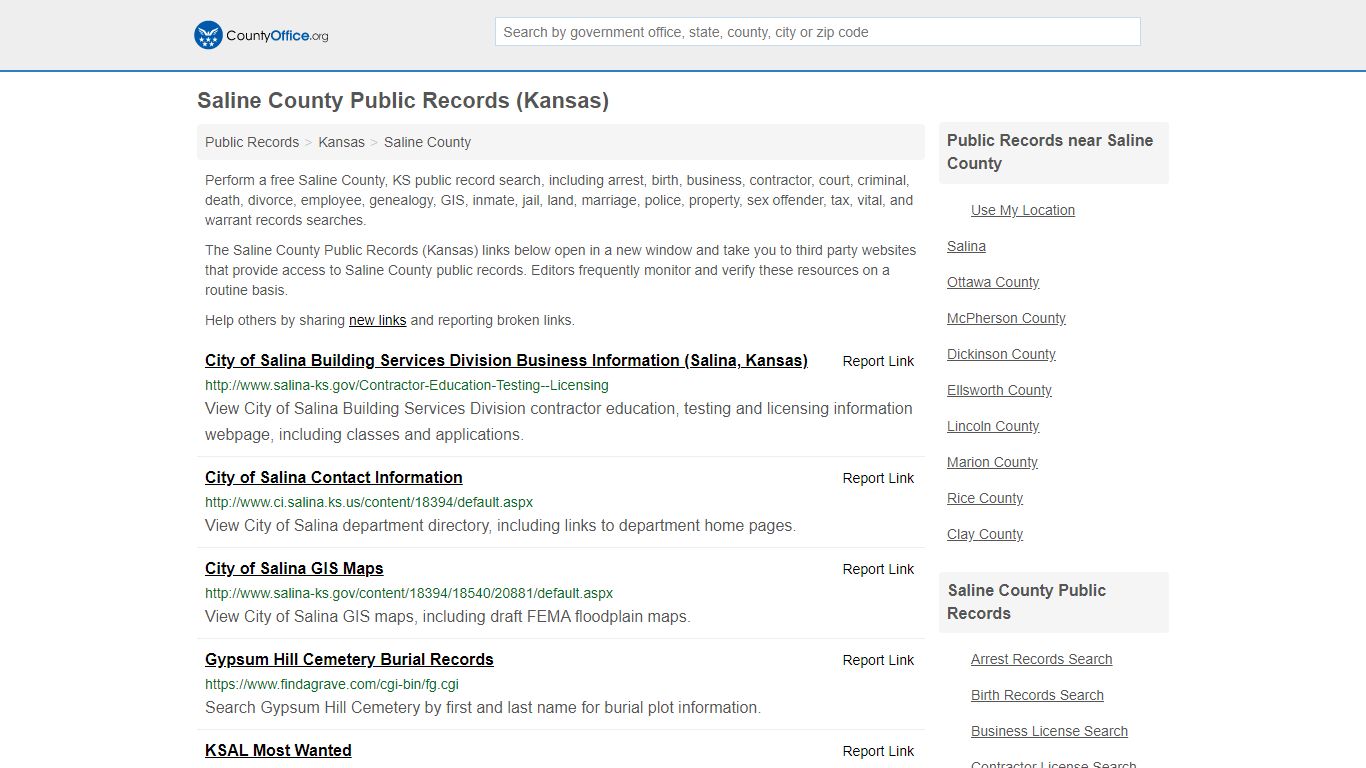
Task: Report link for City of Salina Contact Information
Action: 878,478
